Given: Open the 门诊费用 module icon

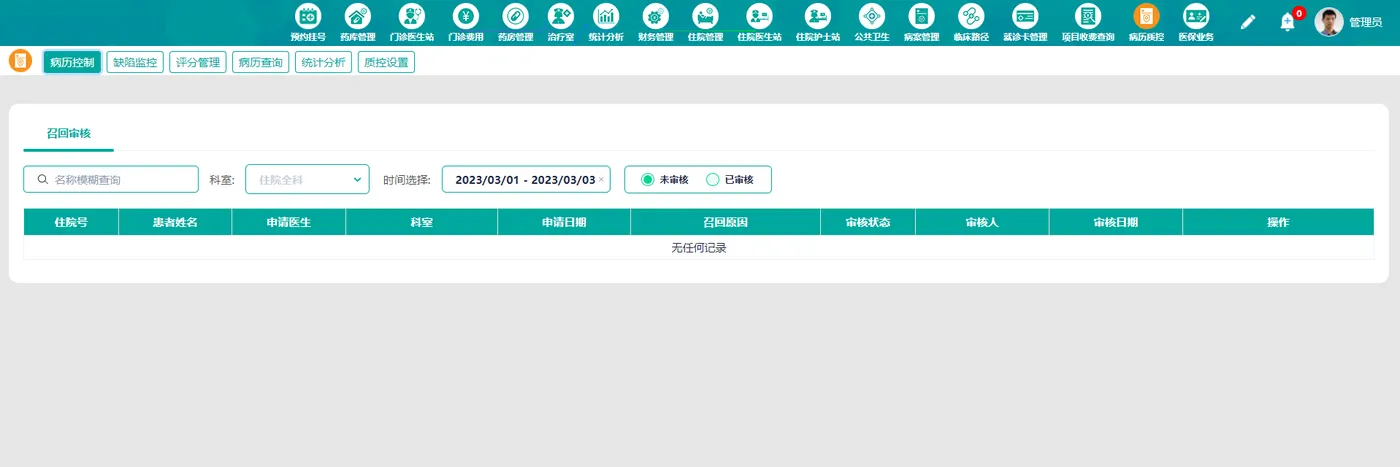Looking at the screenshot, I should click(465, 16).
